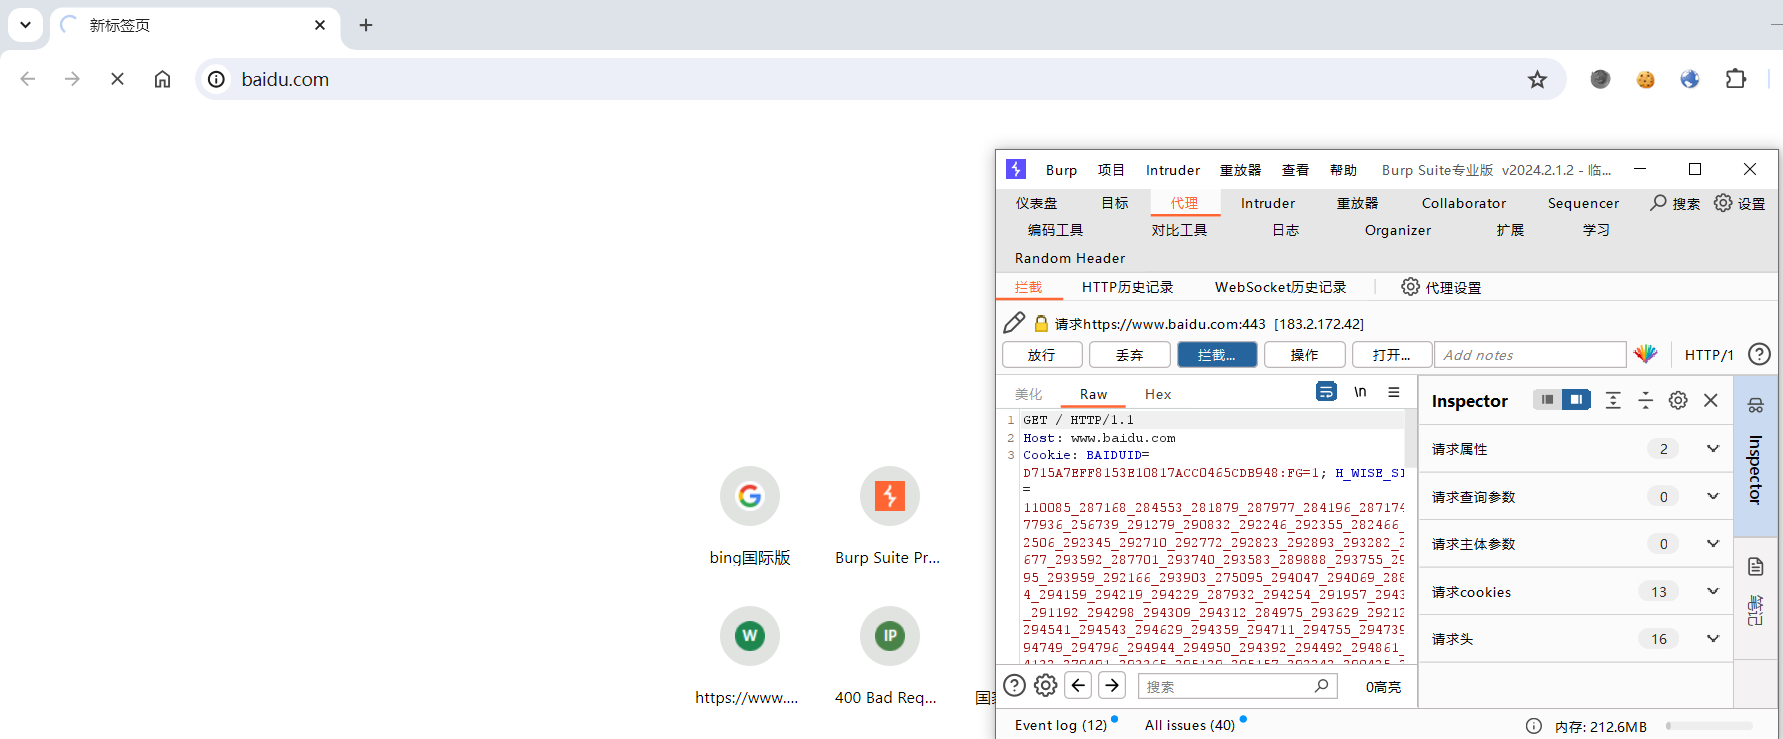Screen dimensions: 1783x739
Task: Click the cookie extension icon in Chrome toolbar
Action: pos(1645,79)
